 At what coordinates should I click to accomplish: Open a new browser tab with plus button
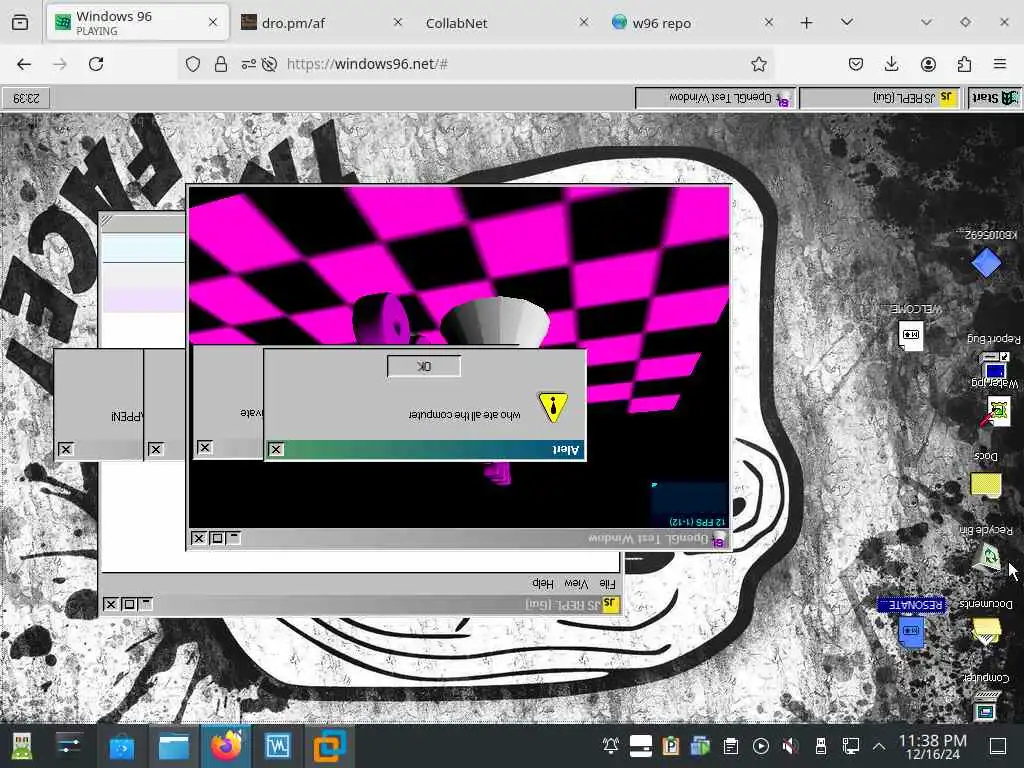point(807,23)
